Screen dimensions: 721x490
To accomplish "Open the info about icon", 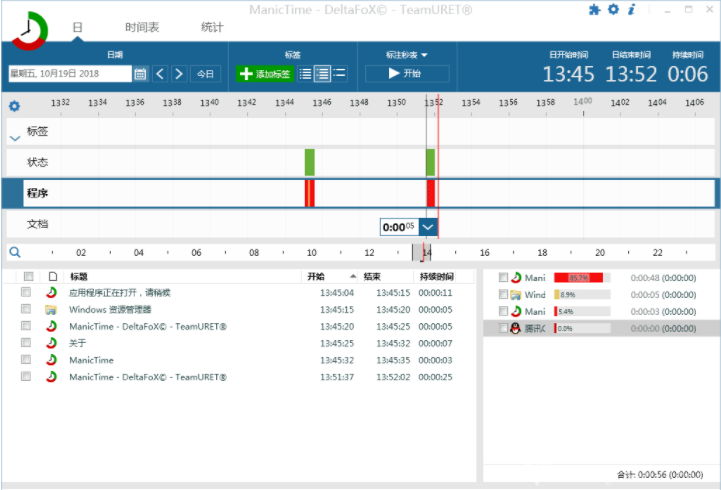I will pos(631,10).
